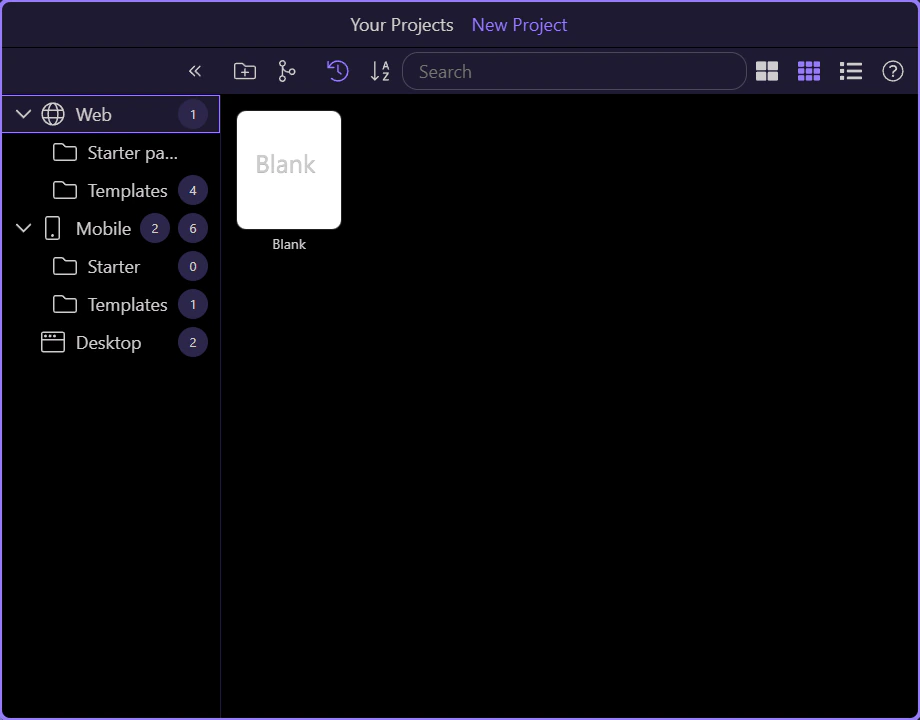
Task: Select the Desktop category
Action: tap(108, 343)
